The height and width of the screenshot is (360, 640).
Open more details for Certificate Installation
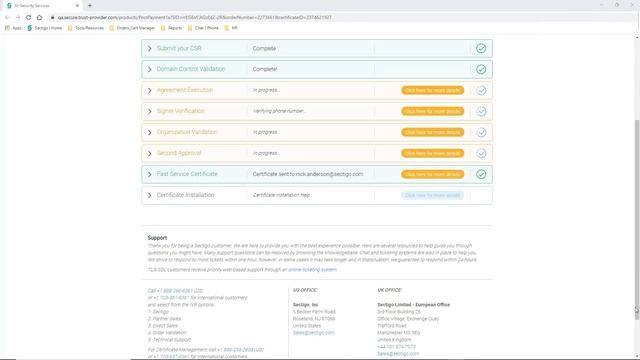point(432,195)
